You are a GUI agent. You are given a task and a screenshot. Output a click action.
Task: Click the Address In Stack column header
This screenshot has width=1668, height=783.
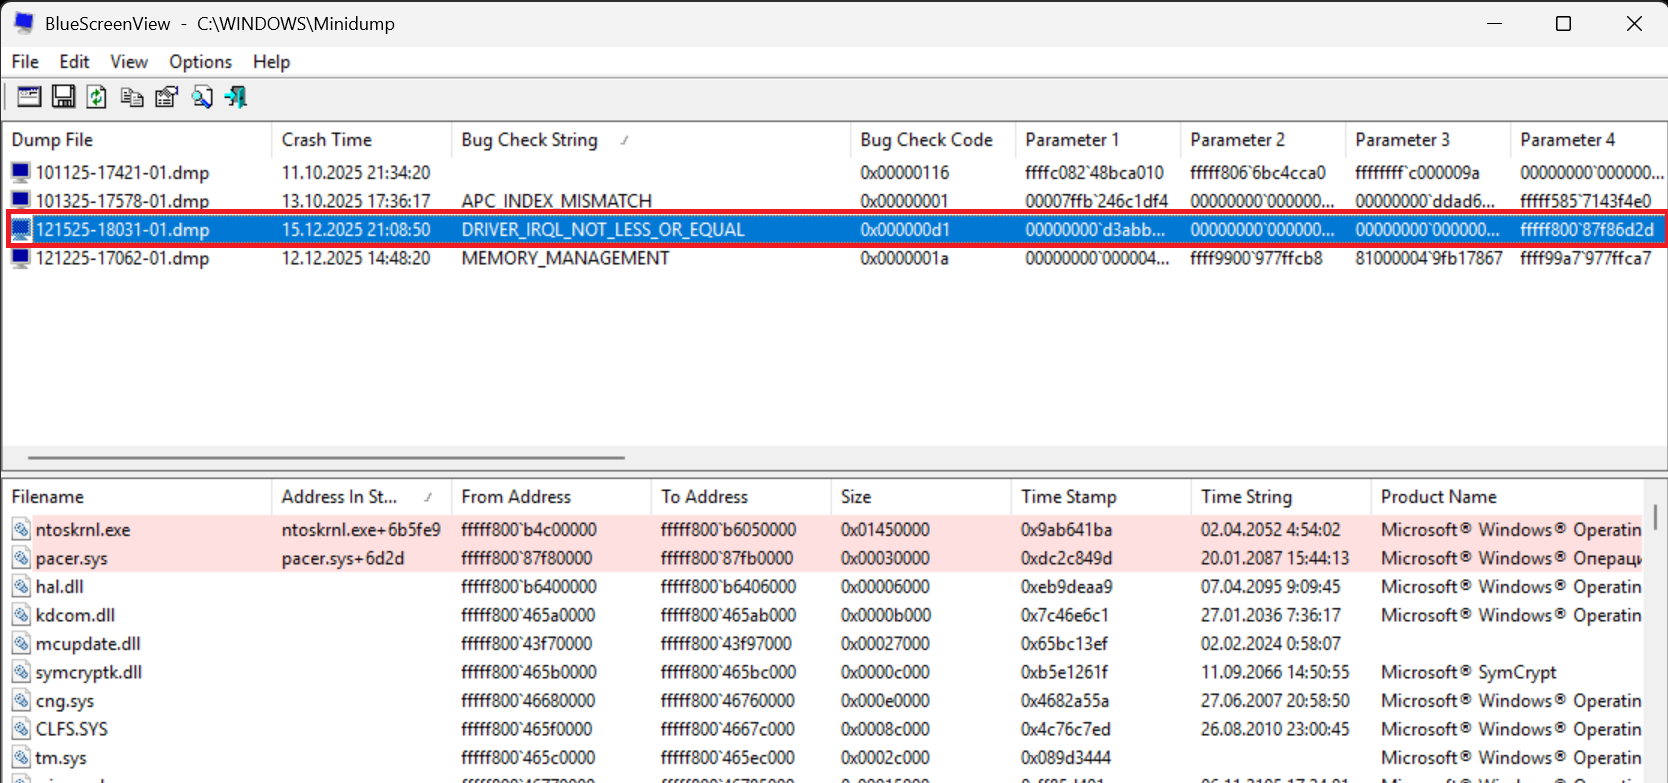coord(361,497)
